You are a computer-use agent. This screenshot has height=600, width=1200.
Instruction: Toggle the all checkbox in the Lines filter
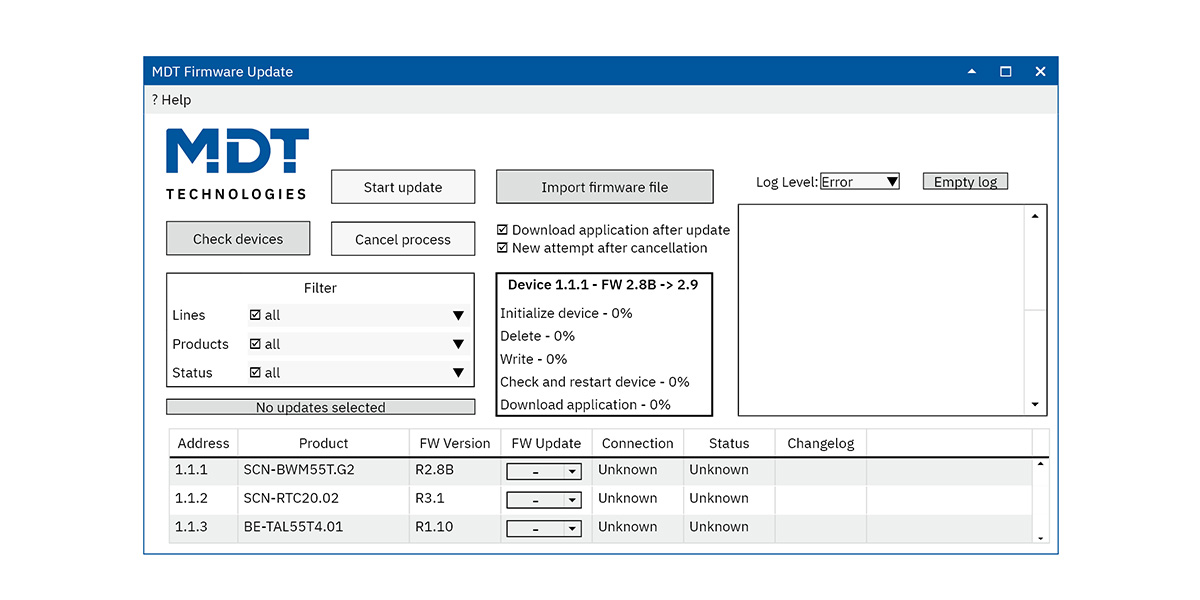(x=253, y=315)
